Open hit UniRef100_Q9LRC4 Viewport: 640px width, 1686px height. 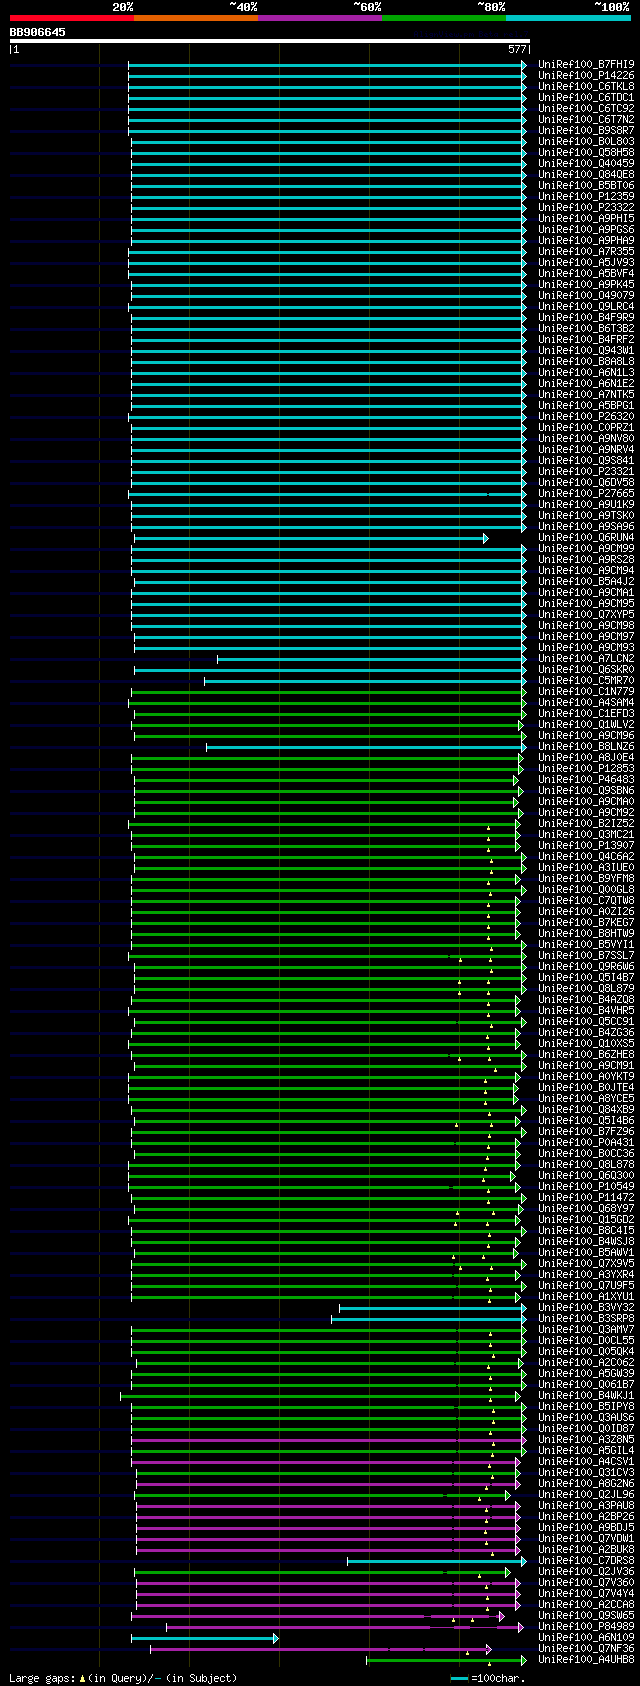pos(586,306)
